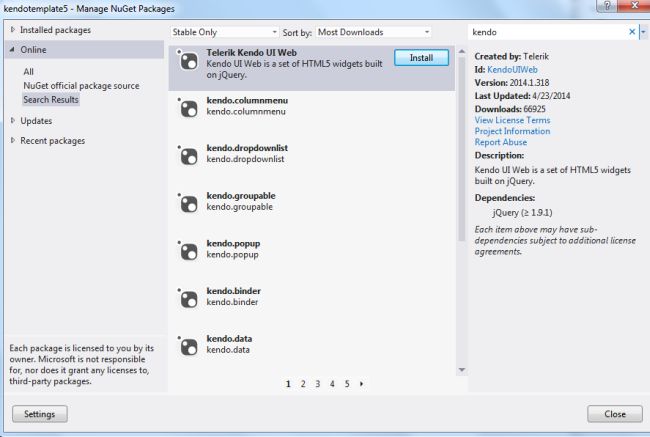Focus the kendo search input field
650x437 pixels.
[x=547, y=32]
